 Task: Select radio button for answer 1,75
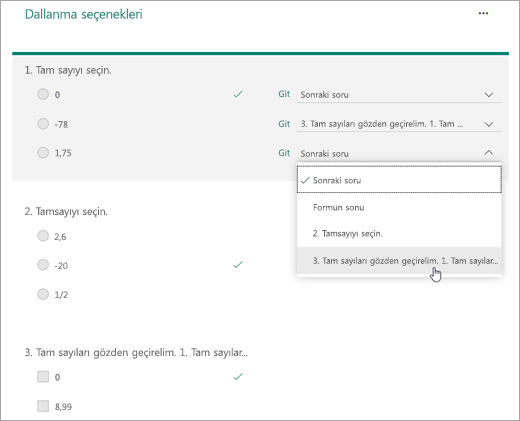tap(43, 152)
